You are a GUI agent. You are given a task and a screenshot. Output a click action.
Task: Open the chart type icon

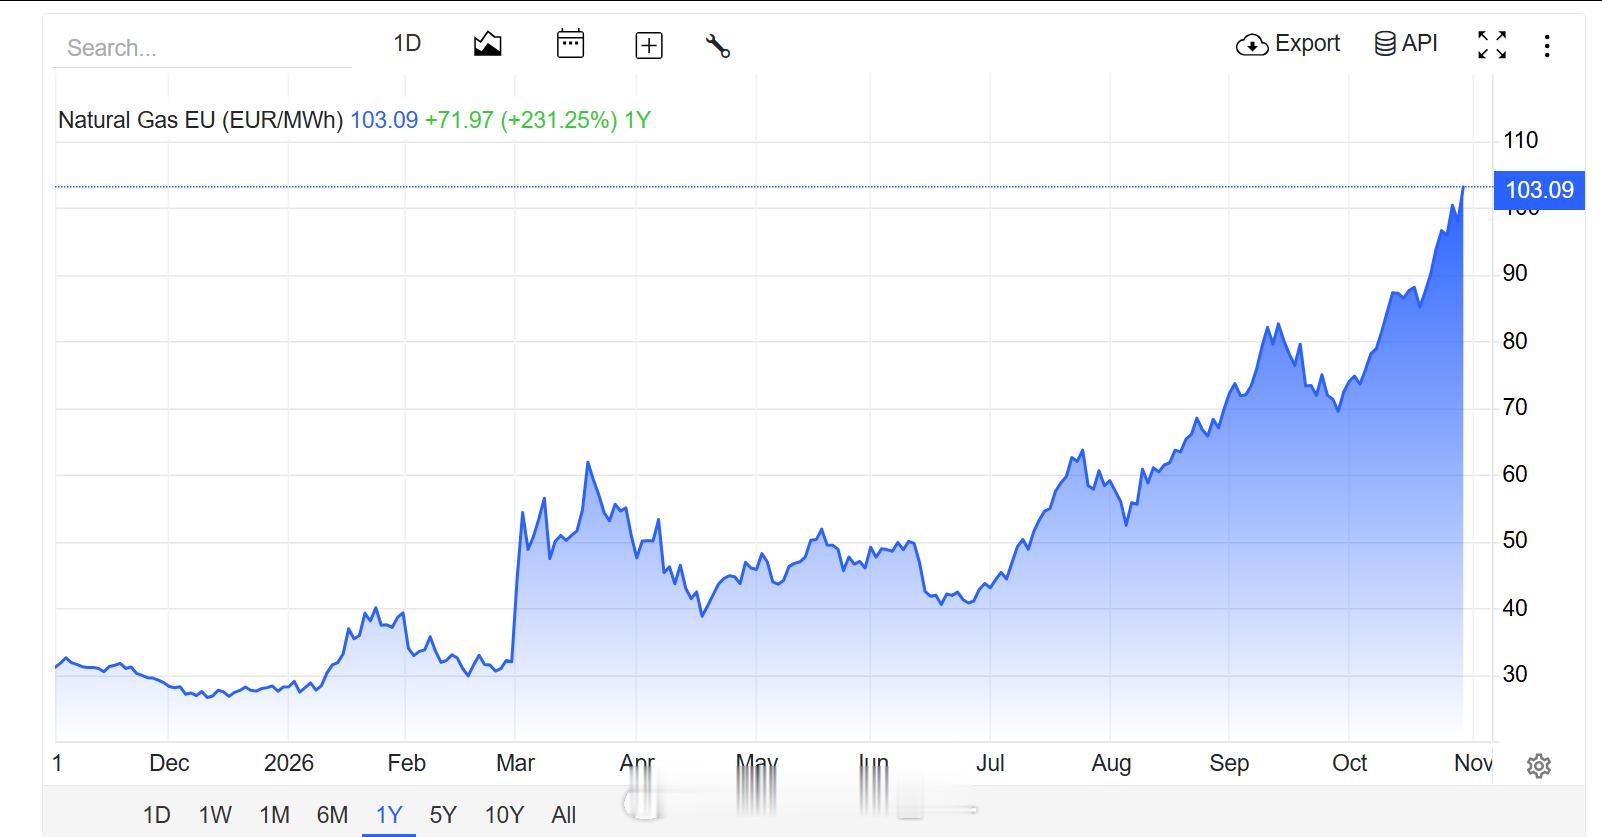[x=487, y=44]
